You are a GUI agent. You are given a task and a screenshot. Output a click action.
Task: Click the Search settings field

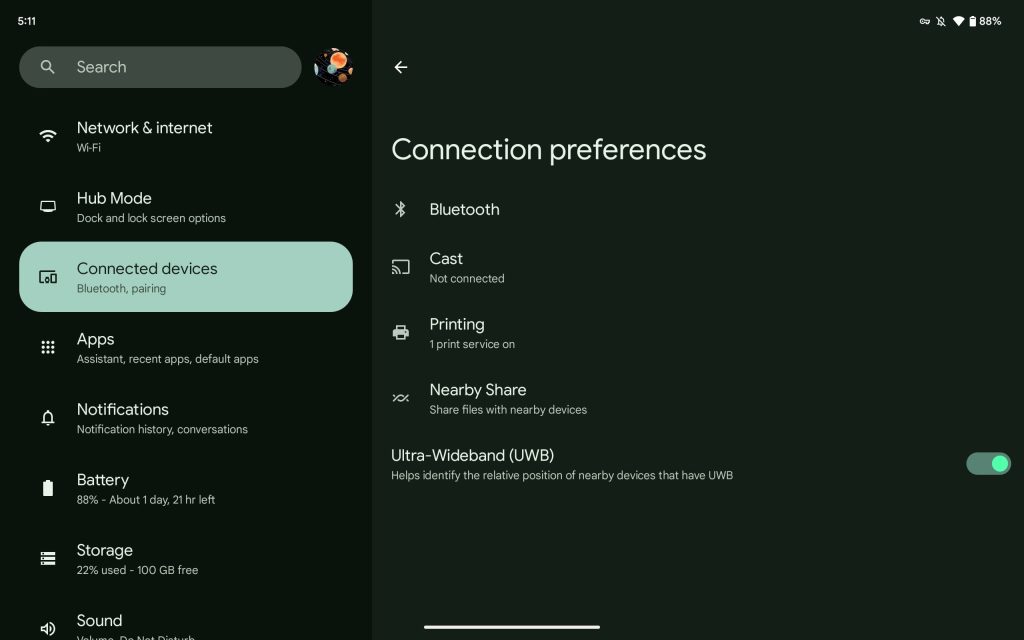click(x=160, y=67)
